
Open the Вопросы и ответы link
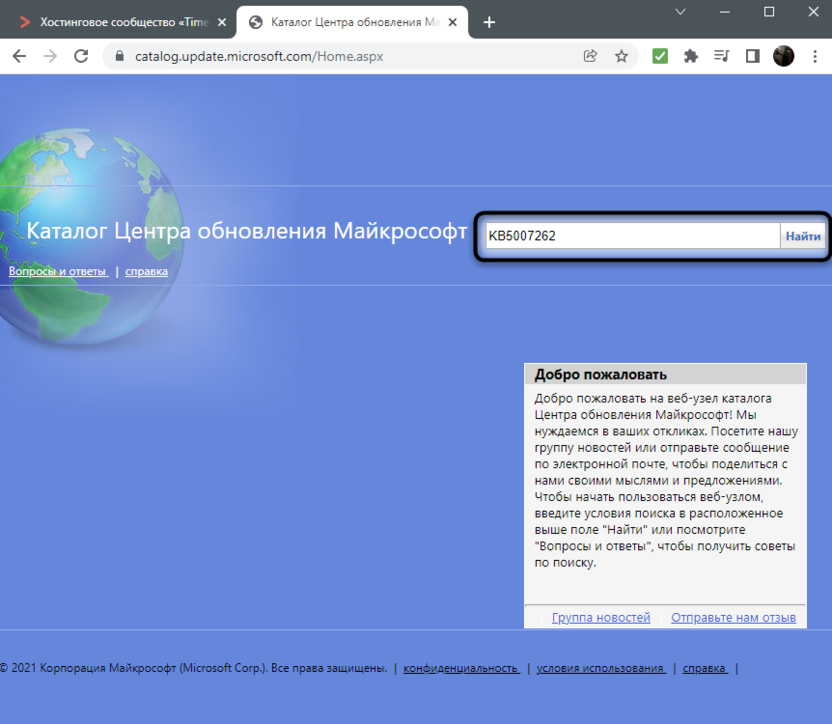pyautogui.click(x=57, y=271)
